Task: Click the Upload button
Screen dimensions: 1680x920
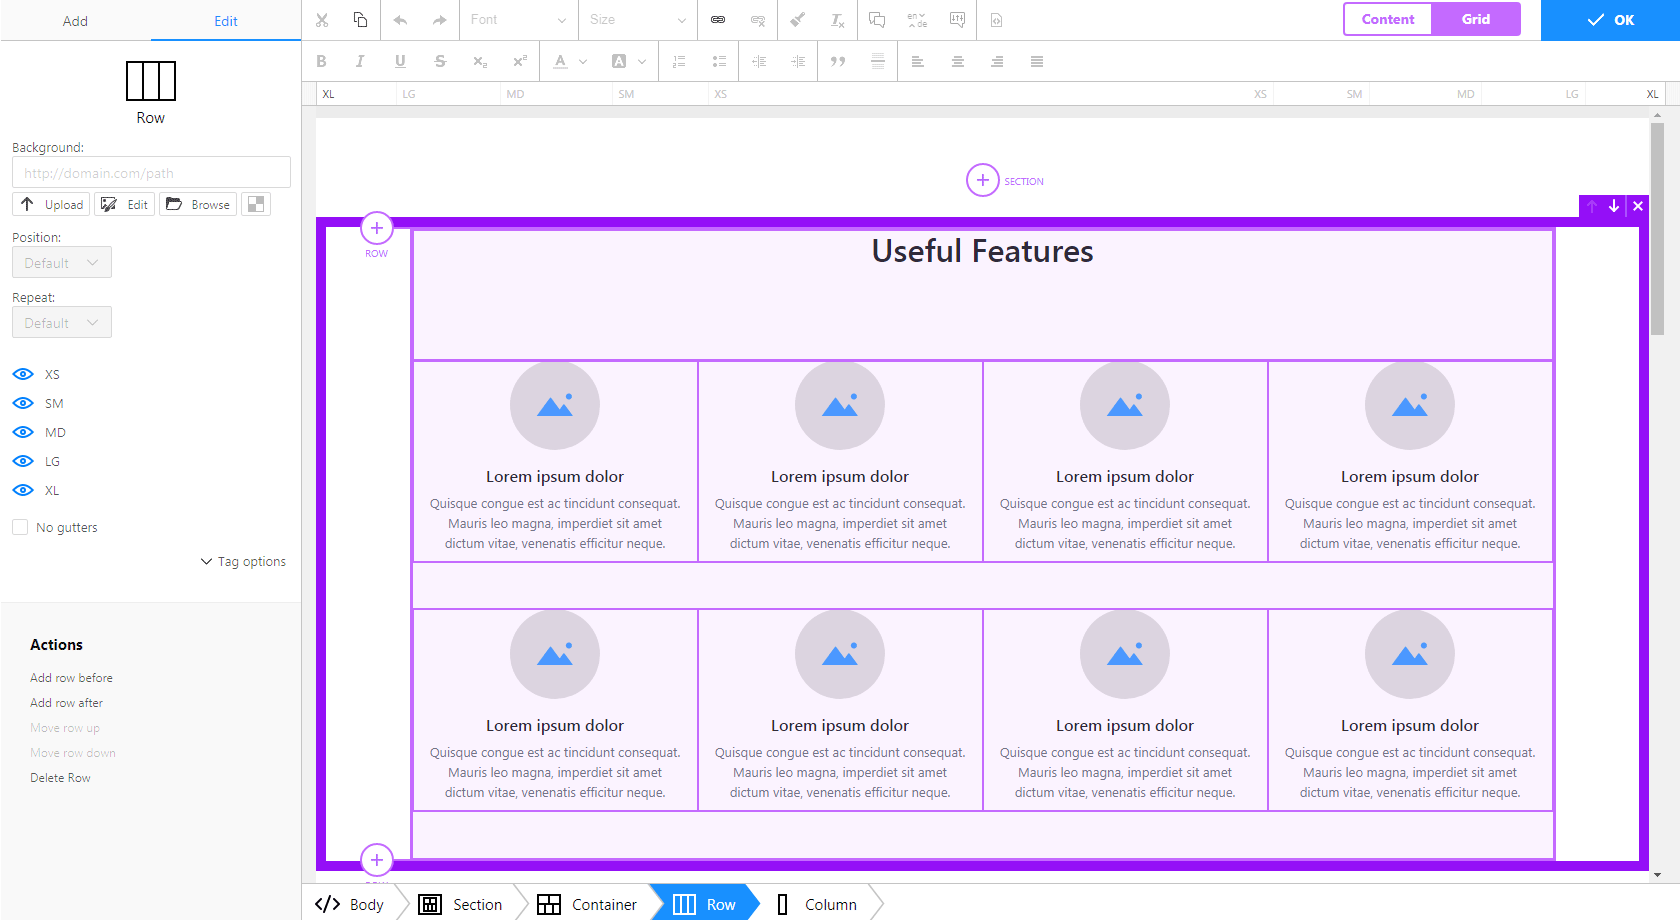Action: (x=51, y=204)
